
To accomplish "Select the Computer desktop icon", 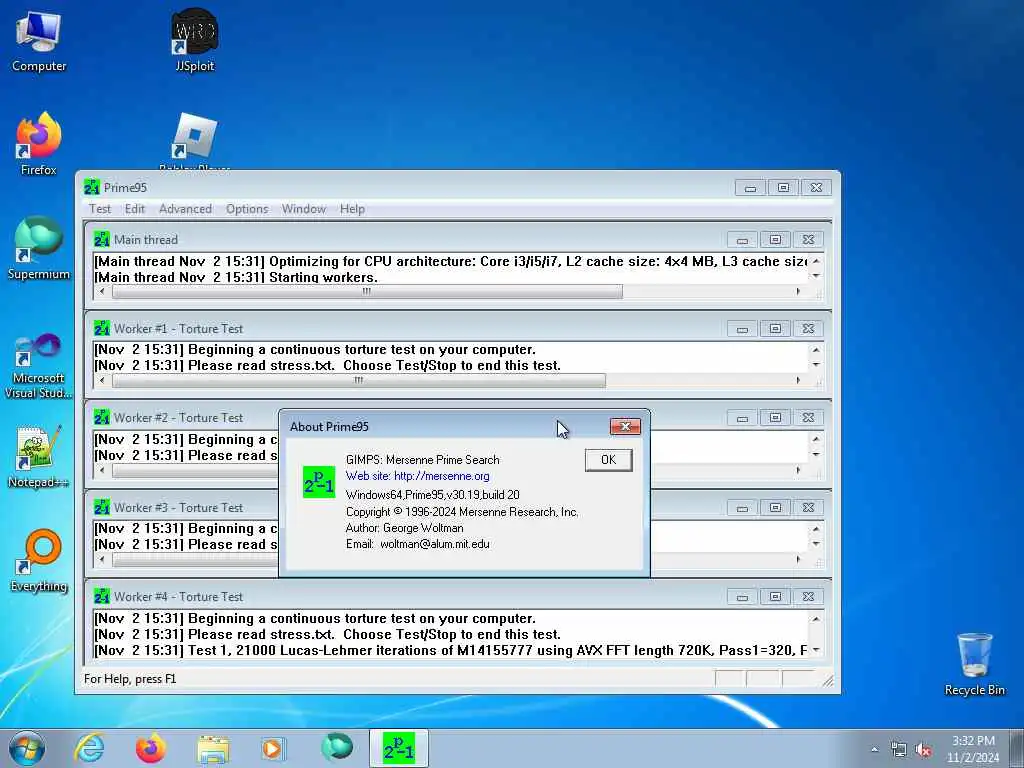I will [x=39, y=41].
